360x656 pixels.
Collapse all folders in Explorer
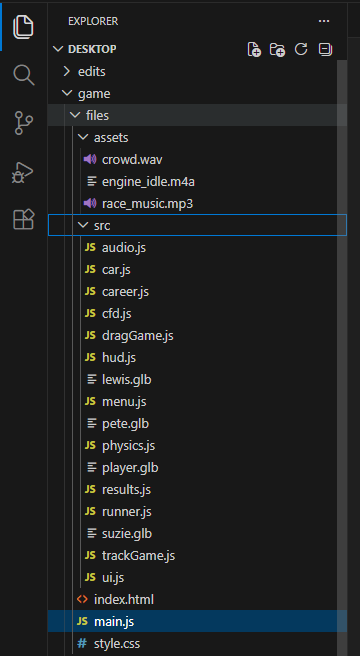coord(325,49)
